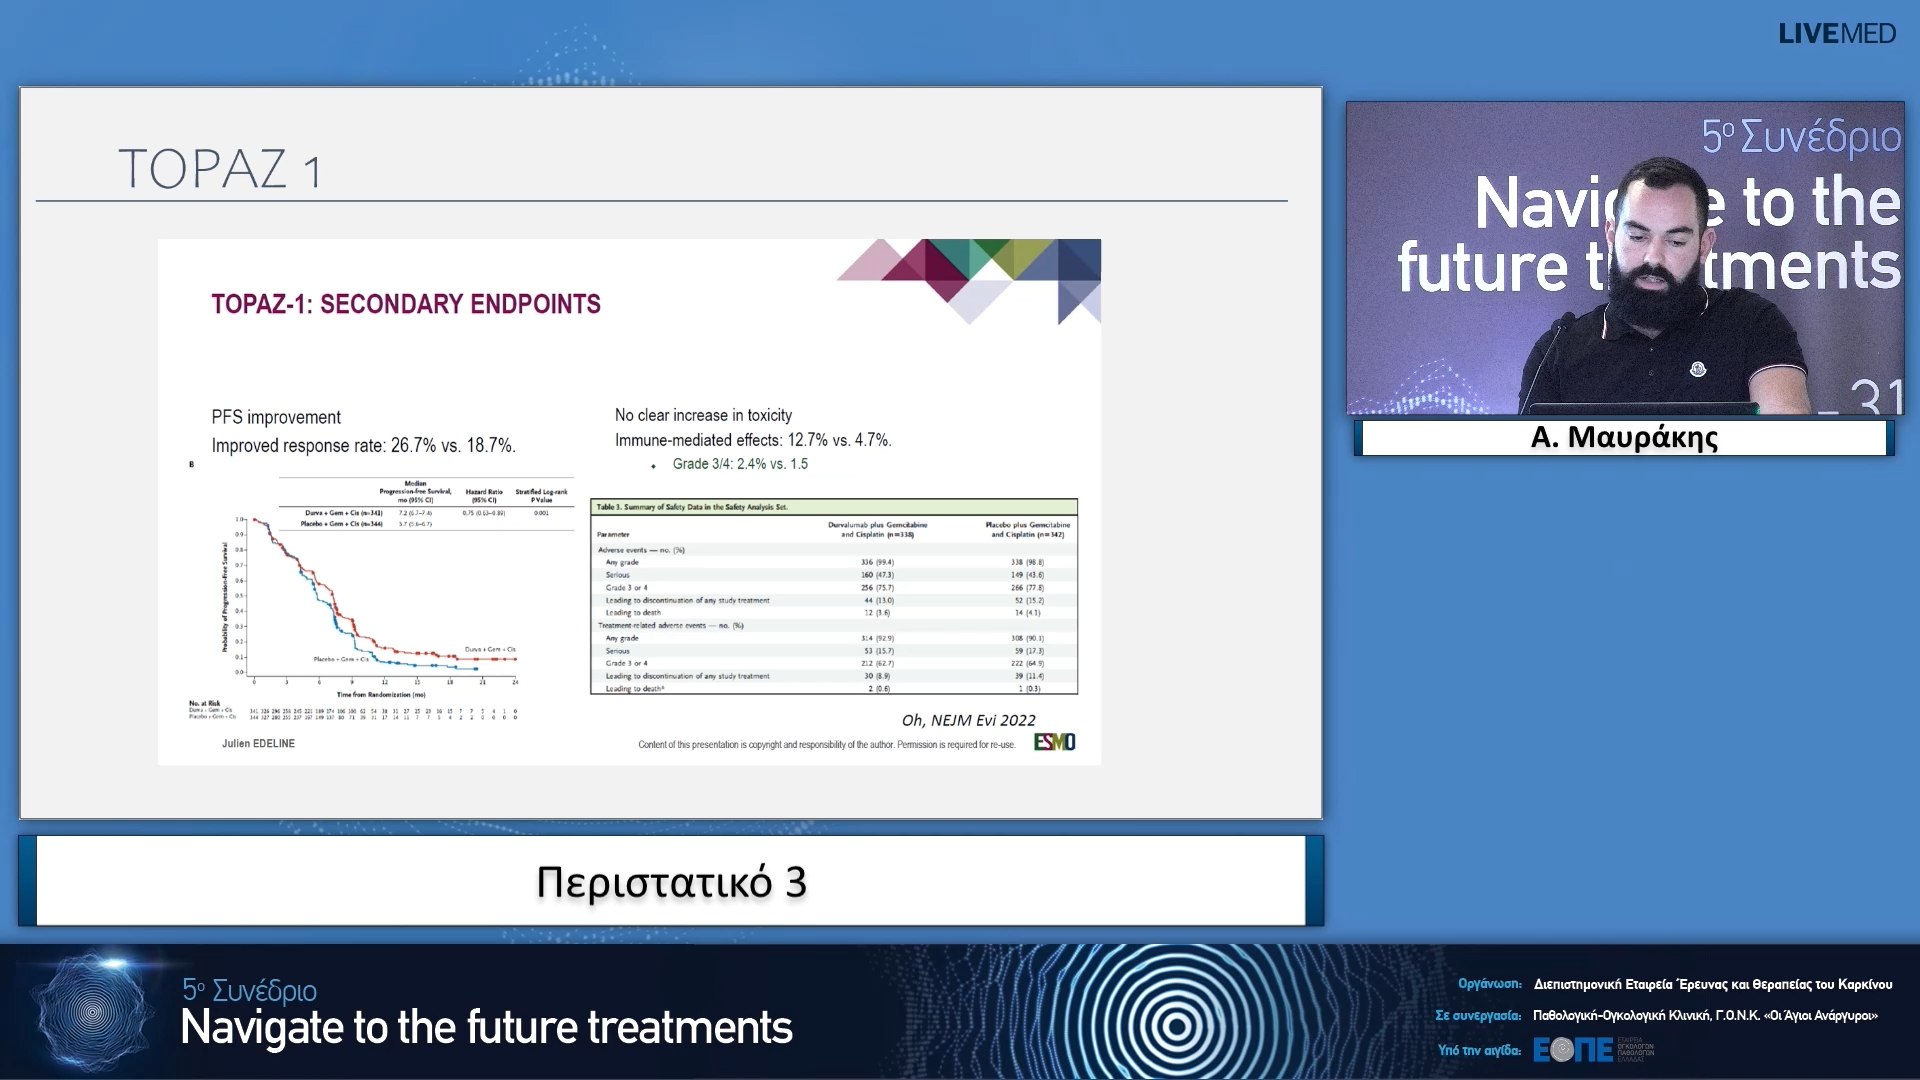
Task: Click the speaker name label Α. Μαυράκης
Action: (x=1624, y=438)
